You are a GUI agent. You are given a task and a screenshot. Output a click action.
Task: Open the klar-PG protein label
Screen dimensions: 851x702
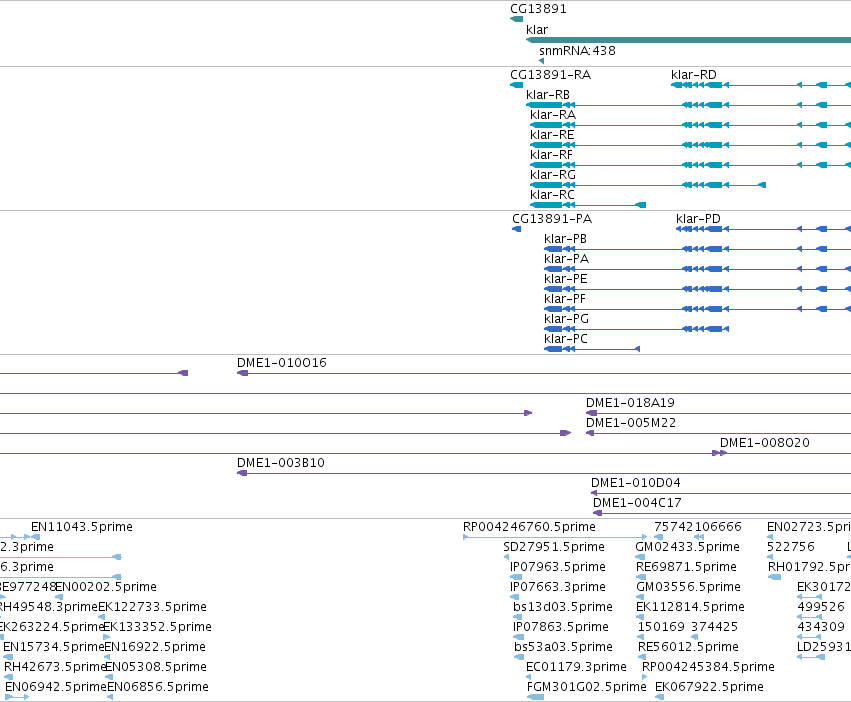tap(566, 320)
